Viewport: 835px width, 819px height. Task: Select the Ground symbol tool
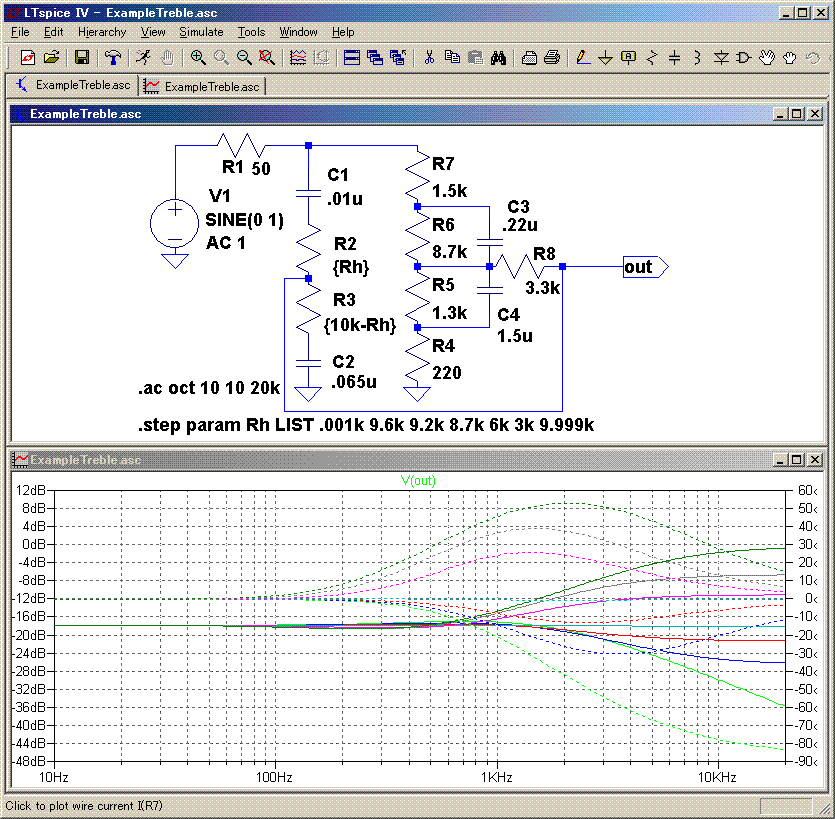click(605, 57)
